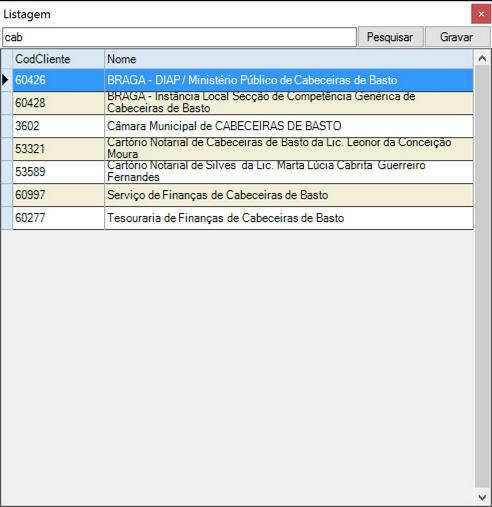
Task: Sort by the Nome column header
Action: coord(289,59)
